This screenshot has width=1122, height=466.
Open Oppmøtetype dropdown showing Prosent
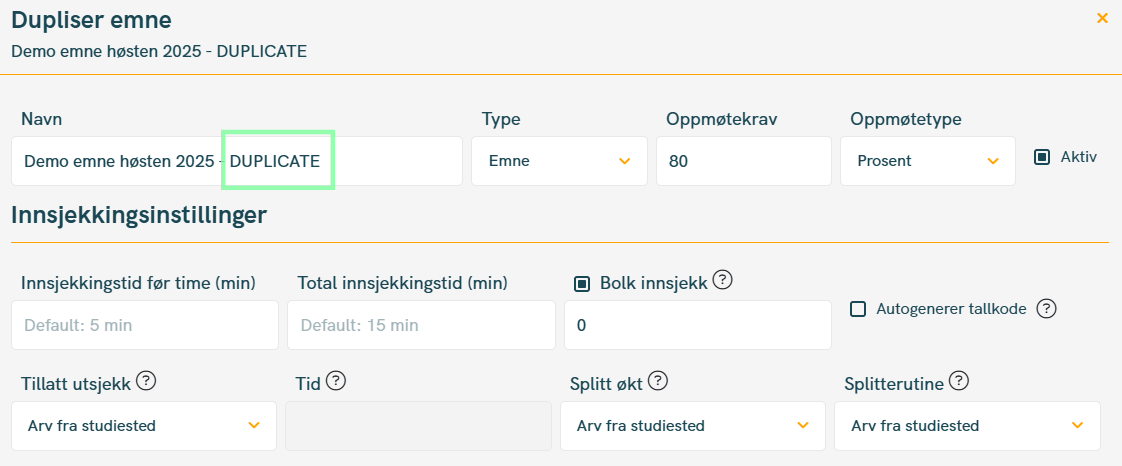927,161
